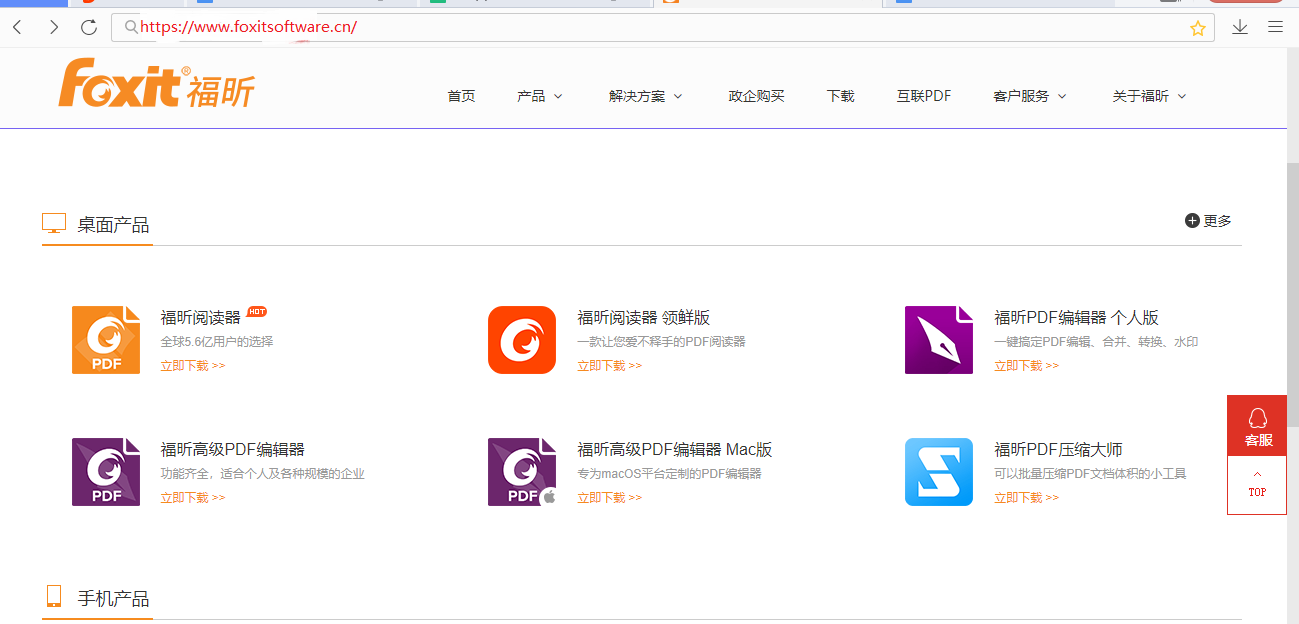This screenshot has height=624, width=1299.
Task: Click text 全球5.6亿用户的选择
Action: coord(217,342)
